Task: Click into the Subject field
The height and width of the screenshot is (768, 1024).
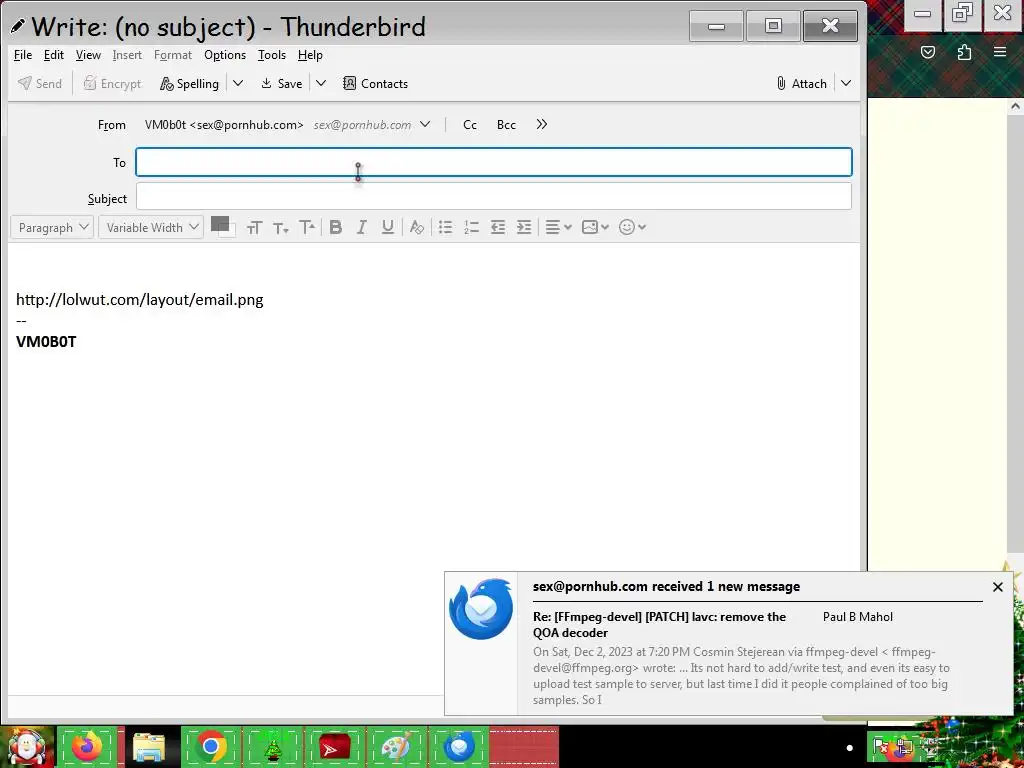Action: pos(494,197)
